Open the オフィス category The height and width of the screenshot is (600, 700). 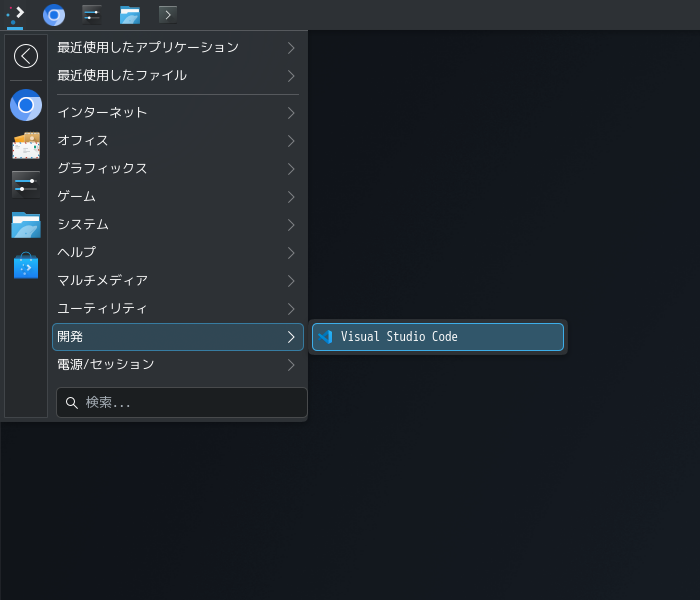pyautogui.click(x=178, y=141)
